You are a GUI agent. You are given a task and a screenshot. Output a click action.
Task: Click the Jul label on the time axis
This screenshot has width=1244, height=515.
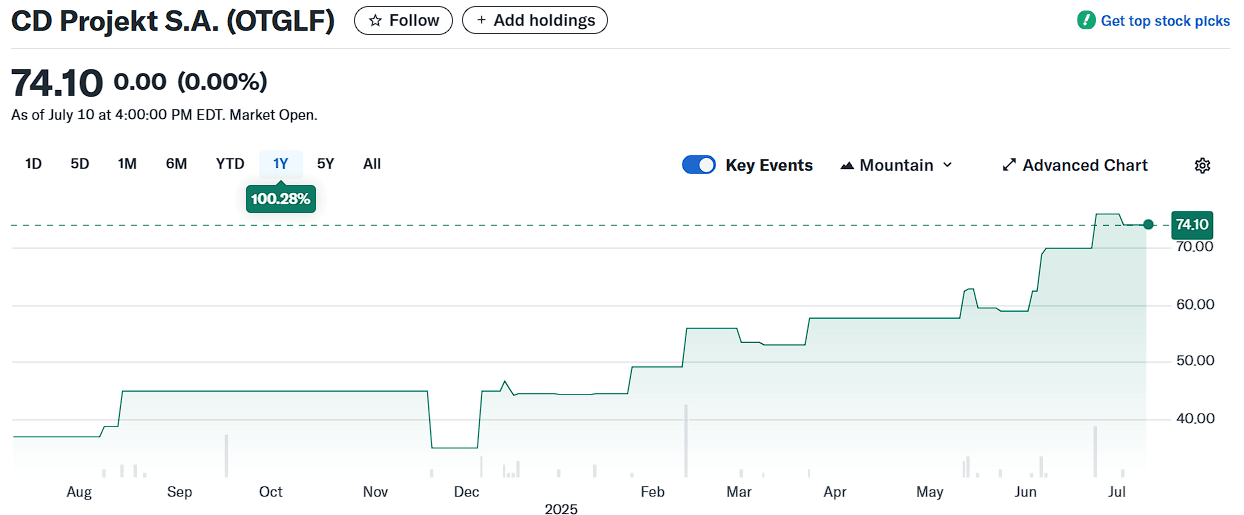pos(1118,492)
